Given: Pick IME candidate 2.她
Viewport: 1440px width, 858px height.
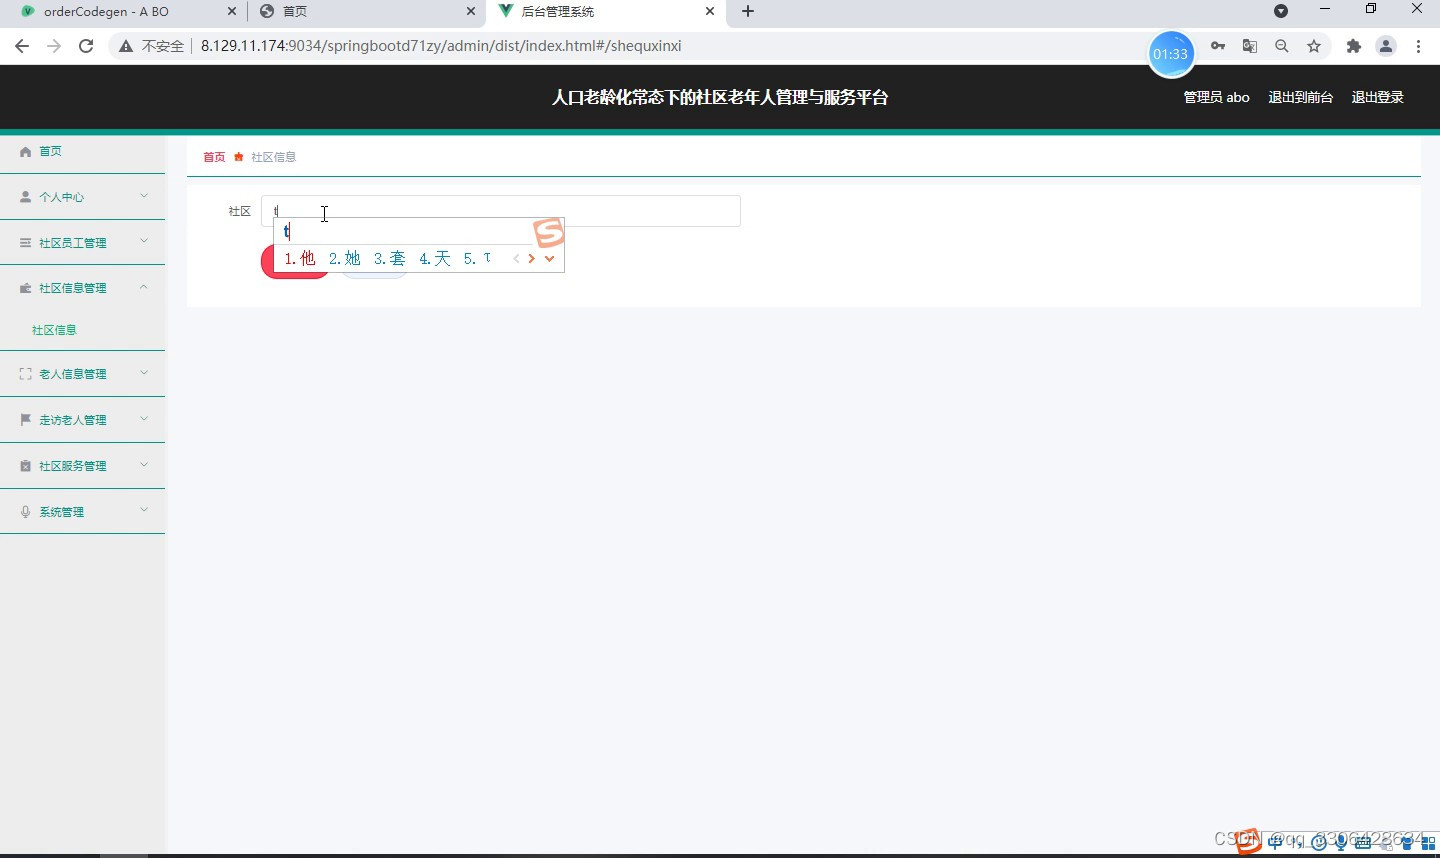Looking at the screenshot, I should [x=345, y=259].
